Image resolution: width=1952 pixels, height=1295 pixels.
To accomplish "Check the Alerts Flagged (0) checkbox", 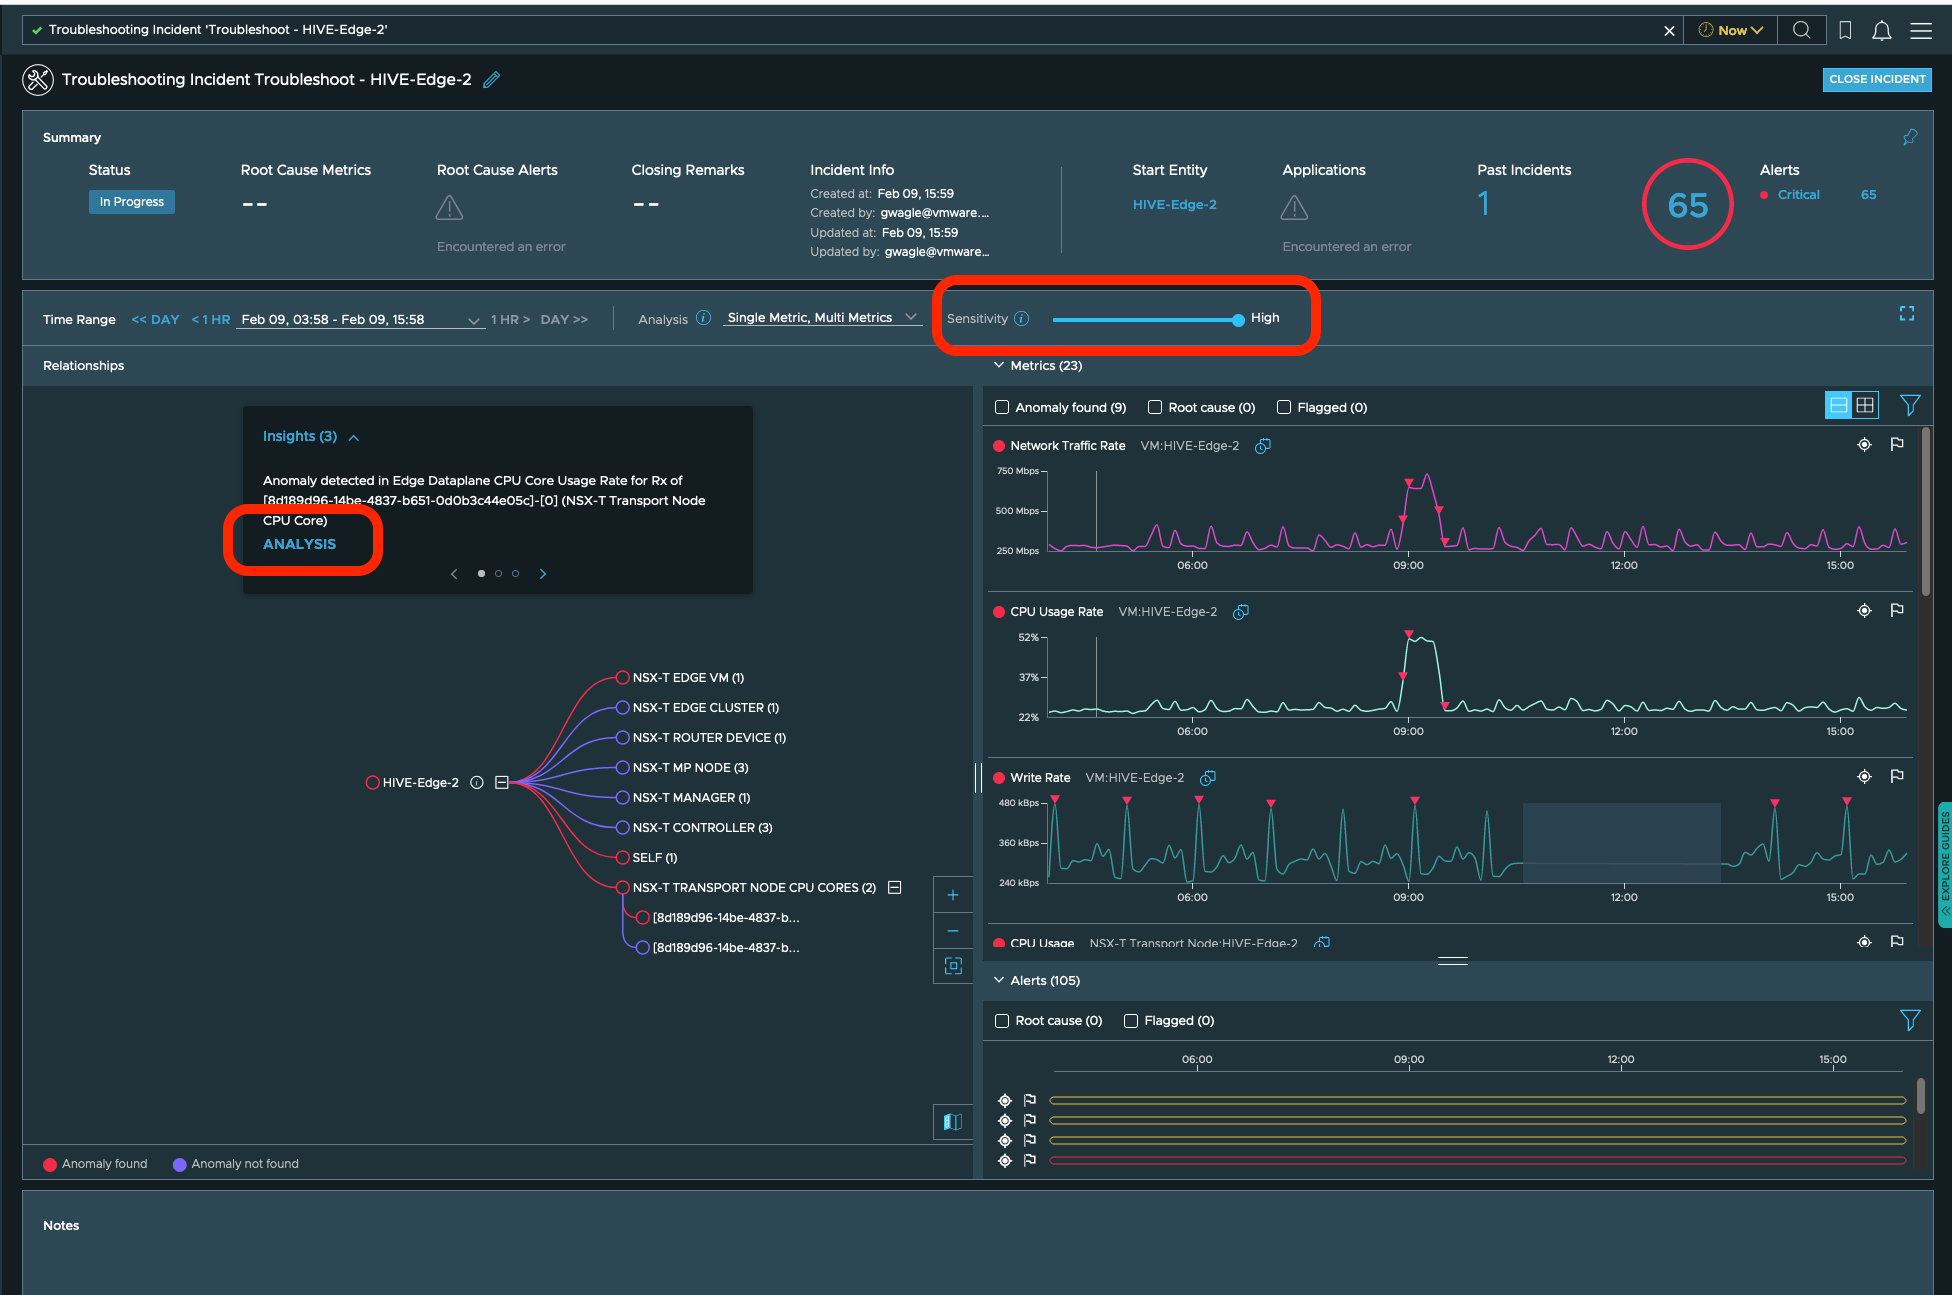I will click(1131, 1021).
